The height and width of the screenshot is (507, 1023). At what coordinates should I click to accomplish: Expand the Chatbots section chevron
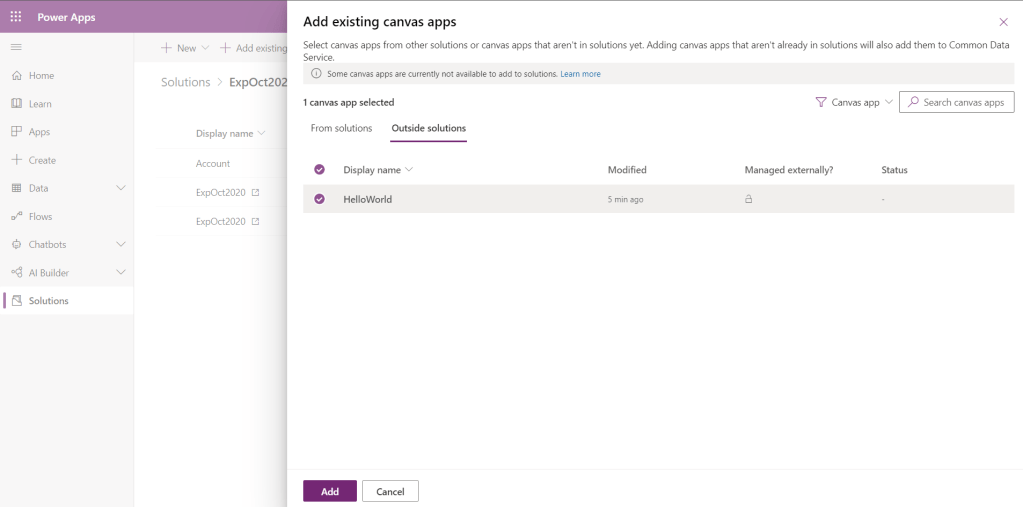tap(121, 244)
